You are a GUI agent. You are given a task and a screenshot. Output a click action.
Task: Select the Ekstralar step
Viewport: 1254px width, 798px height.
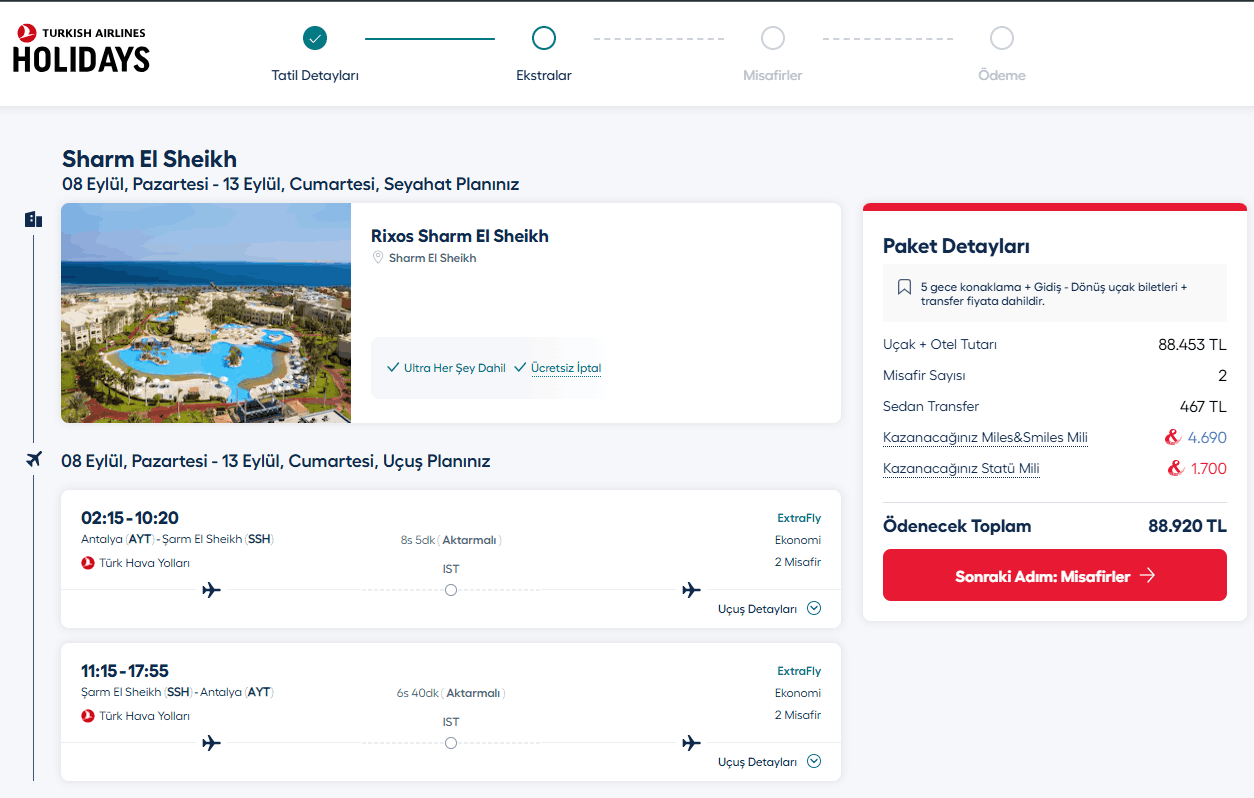pyautogui.click(x=543, y=39)
